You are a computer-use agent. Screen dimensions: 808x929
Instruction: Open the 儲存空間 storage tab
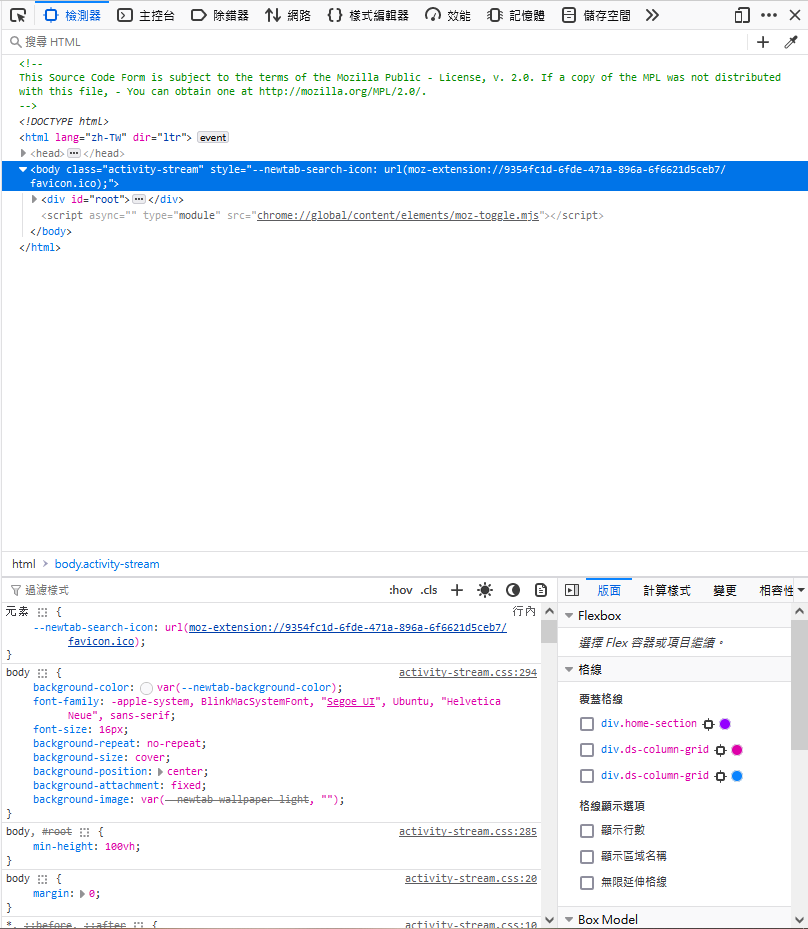(x=596, y=15)
